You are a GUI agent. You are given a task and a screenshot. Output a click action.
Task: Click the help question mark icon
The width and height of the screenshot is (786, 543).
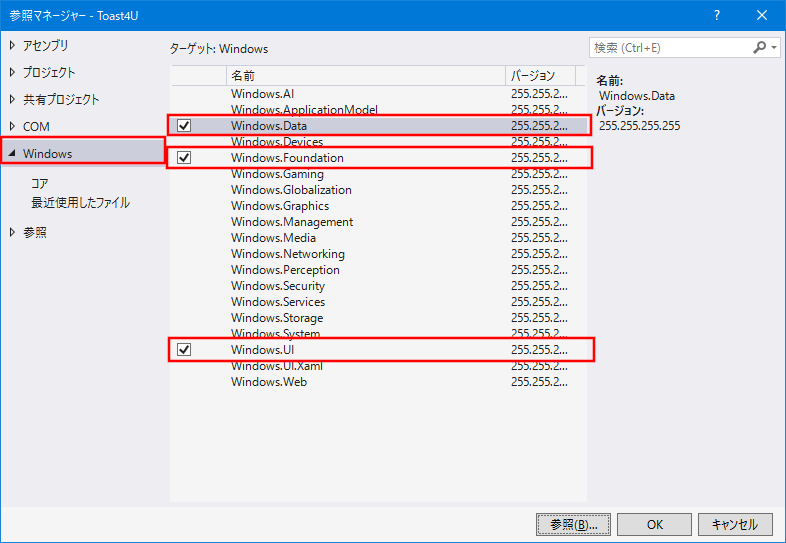point(717,15)
